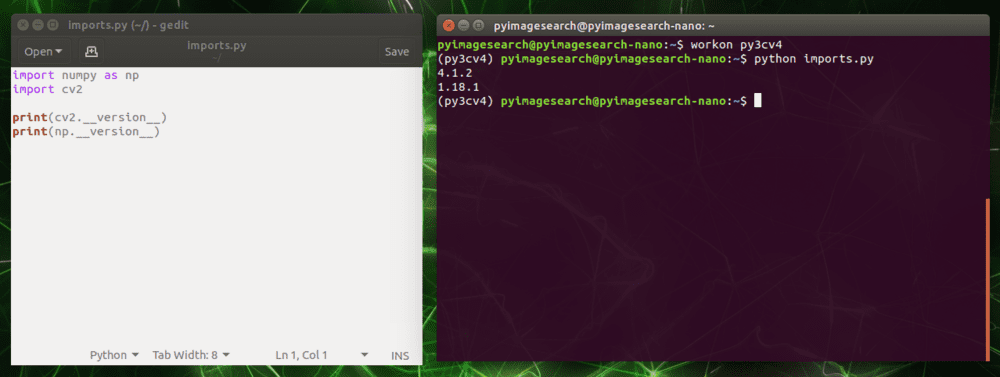Open the Python language selector
This screenshot has height=377, width=1000.
[114, 355]
